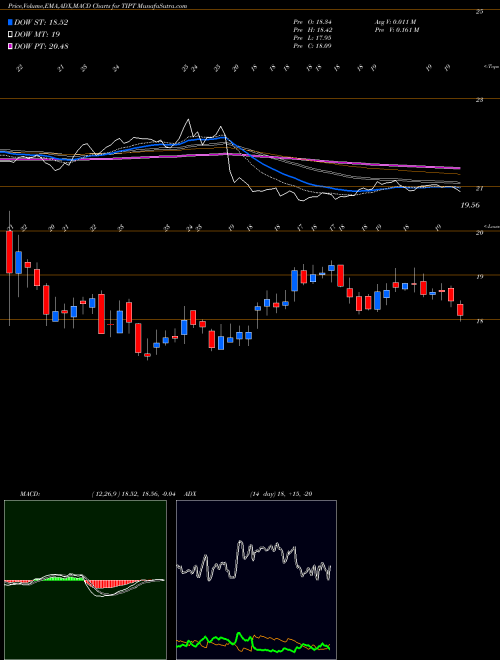
Task: Click the 'Pre C: 18.09' close value
Action: (x=313, y=46)
